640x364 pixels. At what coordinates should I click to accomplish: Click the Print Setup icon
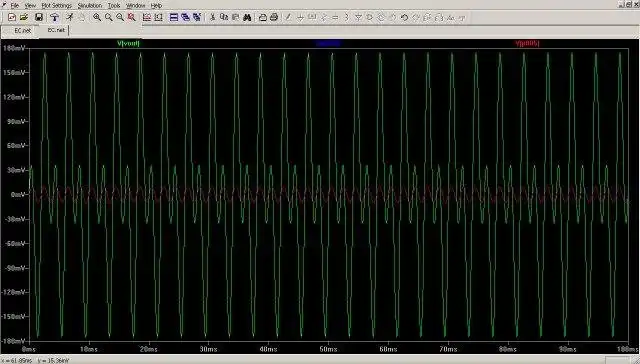(x=262, y=17)
